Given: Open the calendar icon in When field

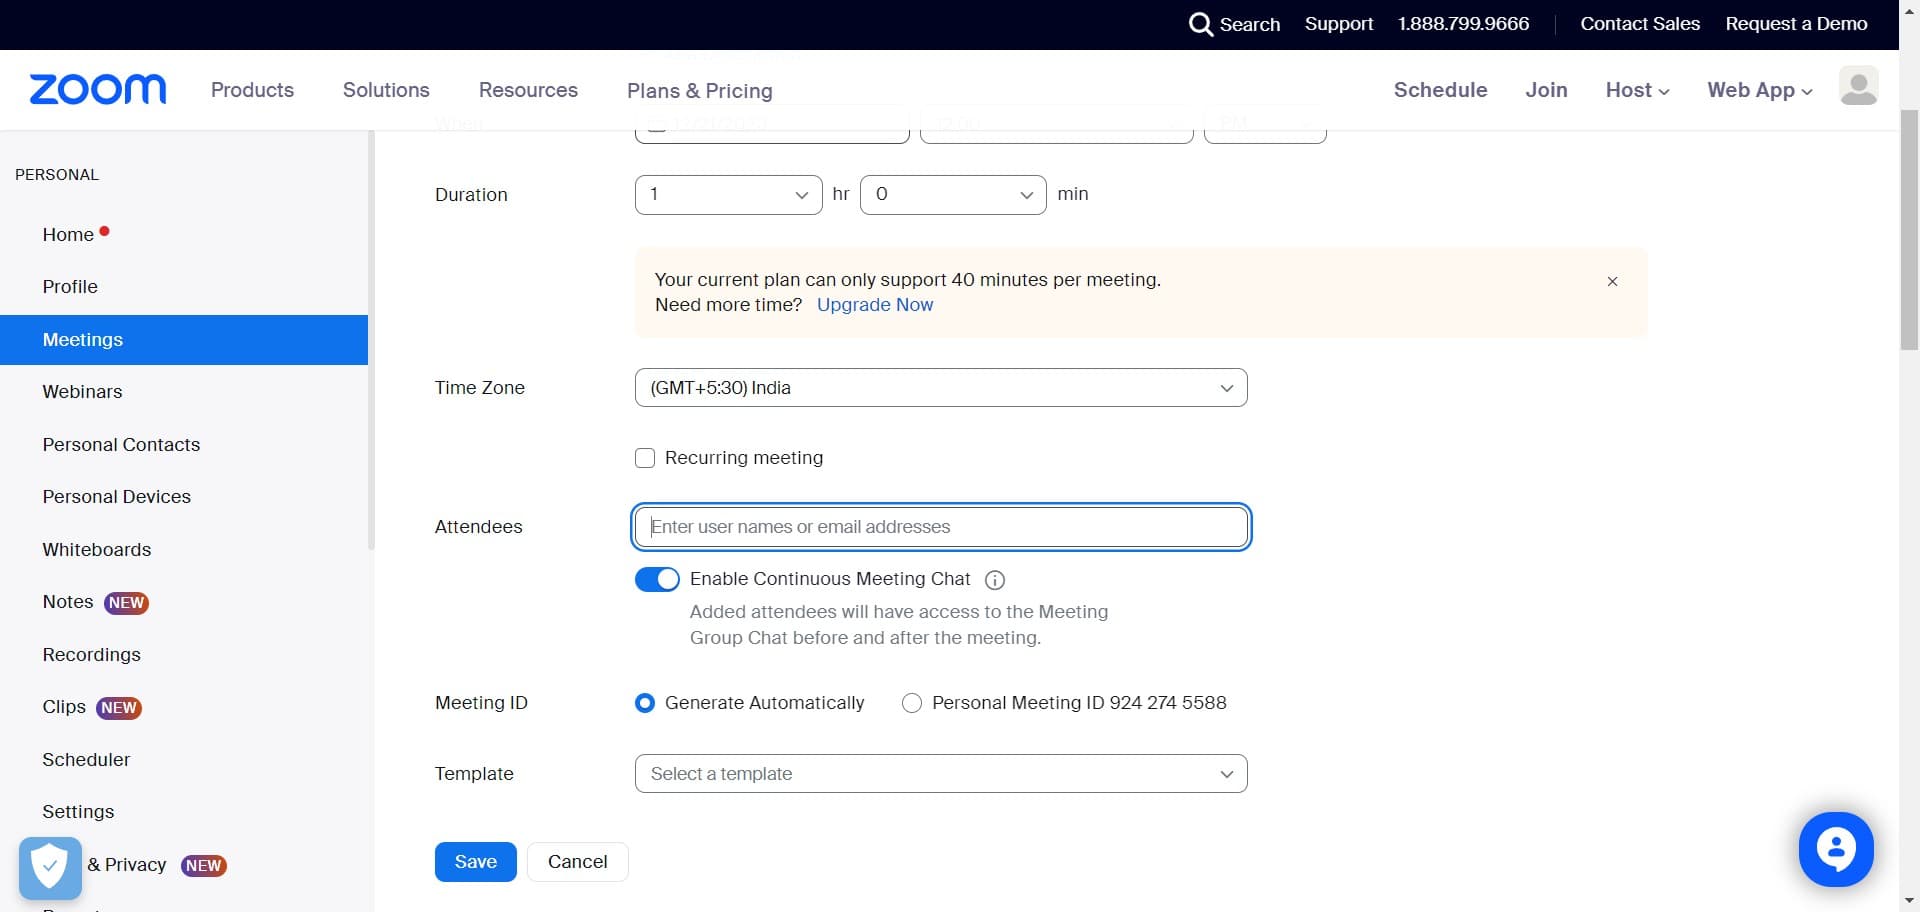Looking at the screenshot, I should [x=657, y=123].
